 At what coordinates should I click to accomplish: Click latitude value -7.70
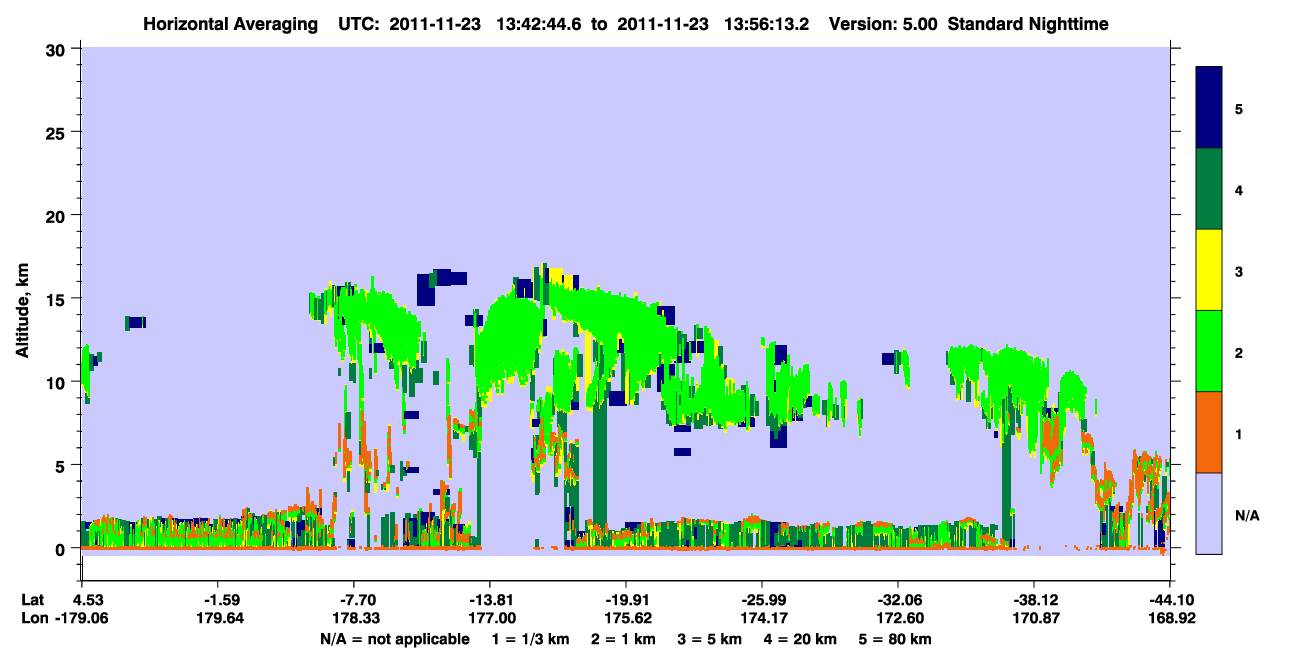pos(355,600)
